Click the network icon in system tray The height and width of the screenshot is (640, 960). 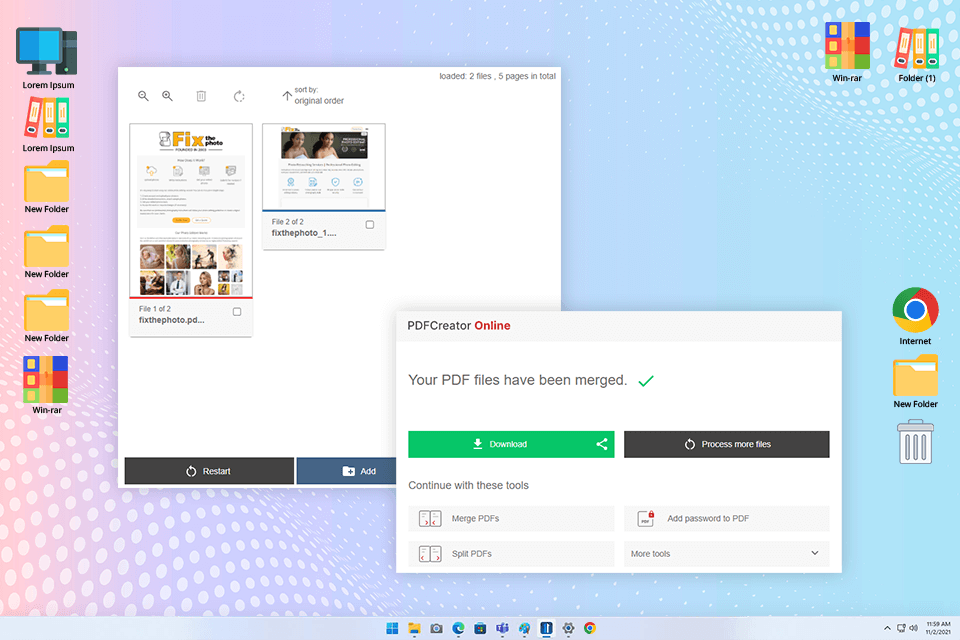(x=901, y=628)
